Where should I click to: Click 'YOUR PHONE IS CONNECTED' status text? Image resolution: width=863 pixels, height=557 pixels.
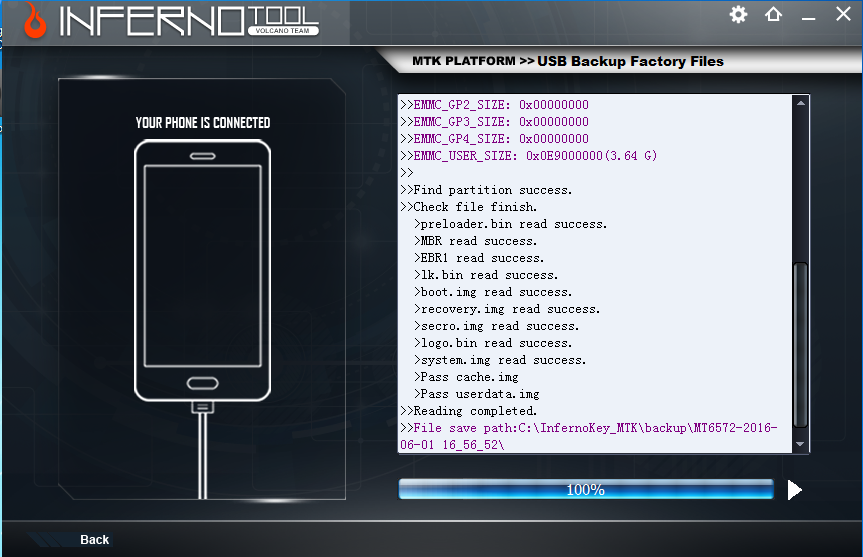[x=203, y=123]
